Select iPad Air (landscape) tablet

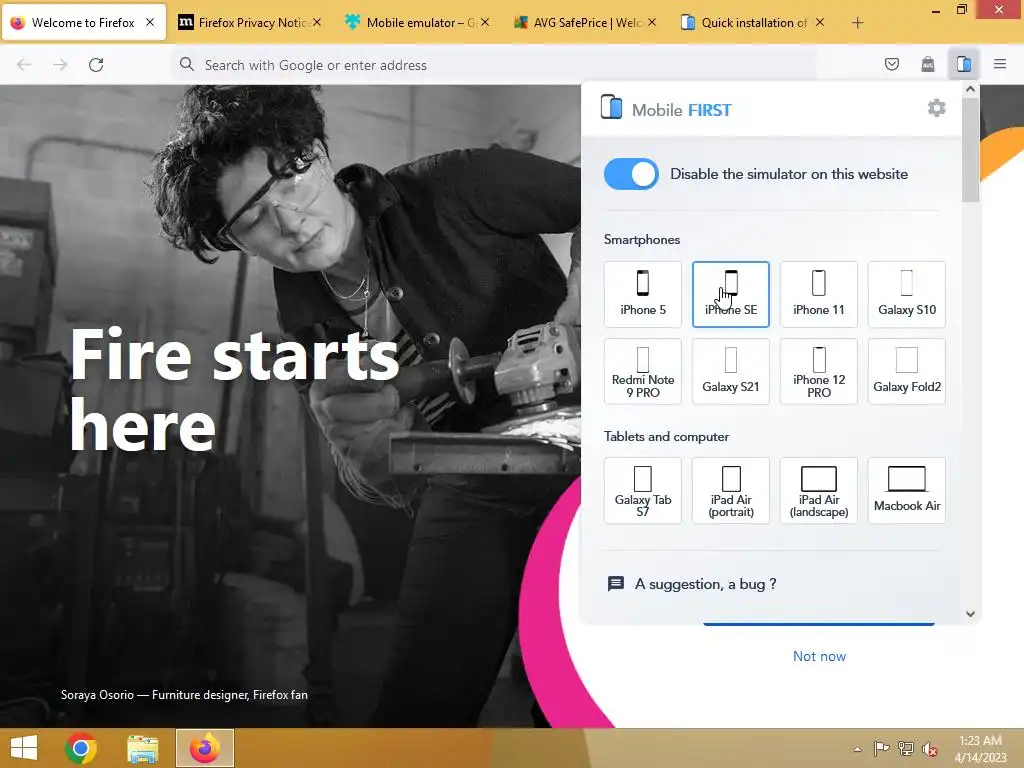818,490
